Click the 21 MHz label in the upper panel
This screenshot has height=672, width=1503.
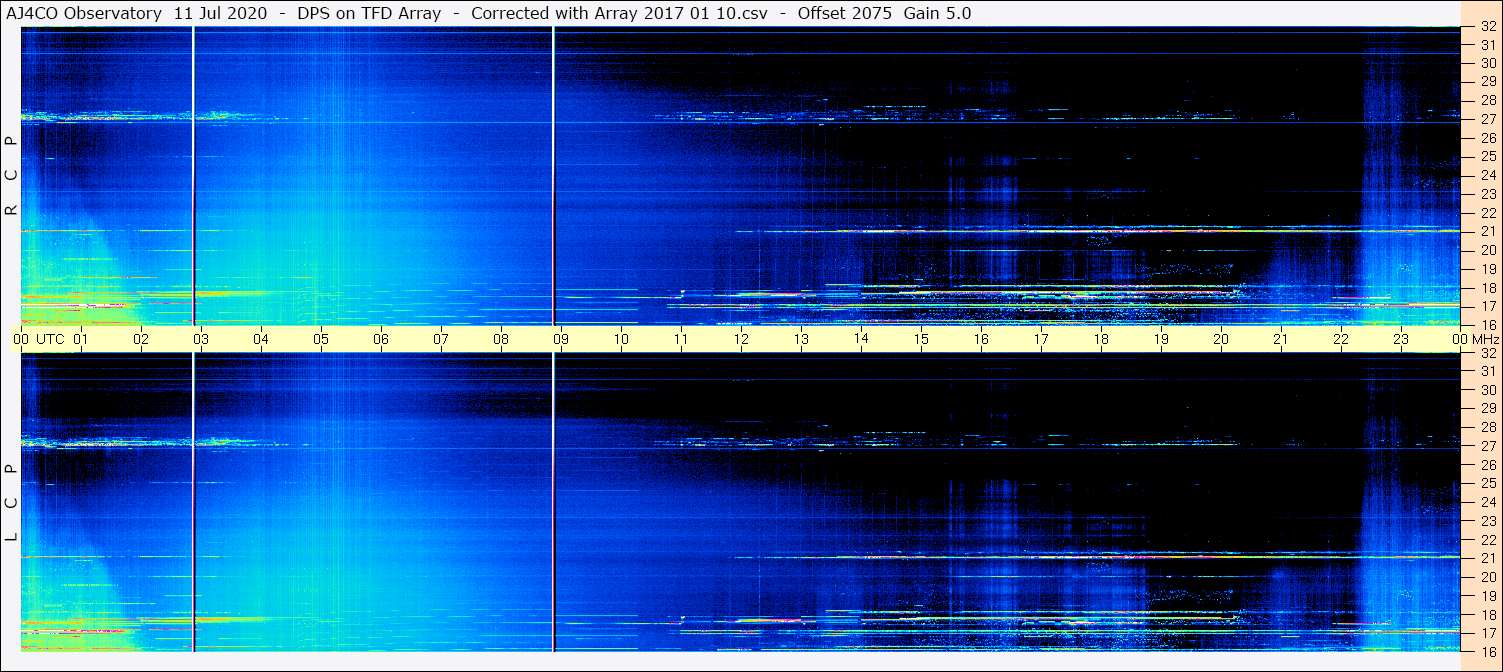point(1487,231)
